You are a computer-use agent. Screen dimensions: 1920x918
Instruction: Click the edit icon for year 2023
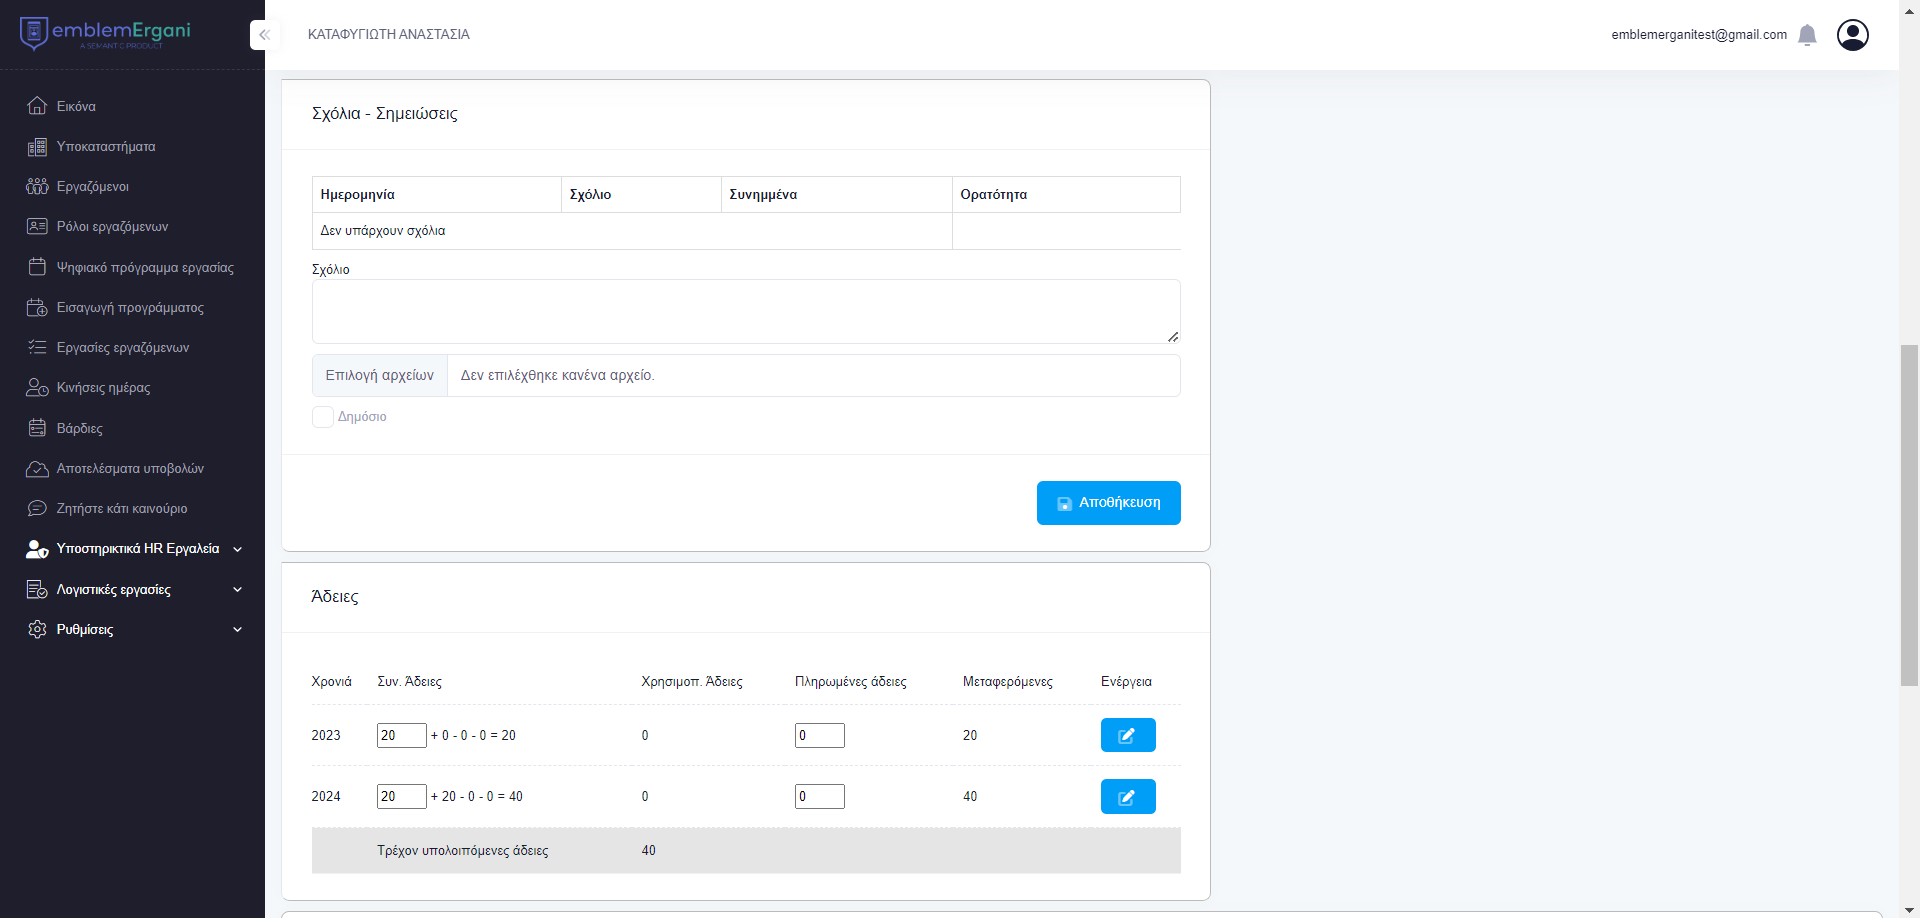coord(1127,735)
